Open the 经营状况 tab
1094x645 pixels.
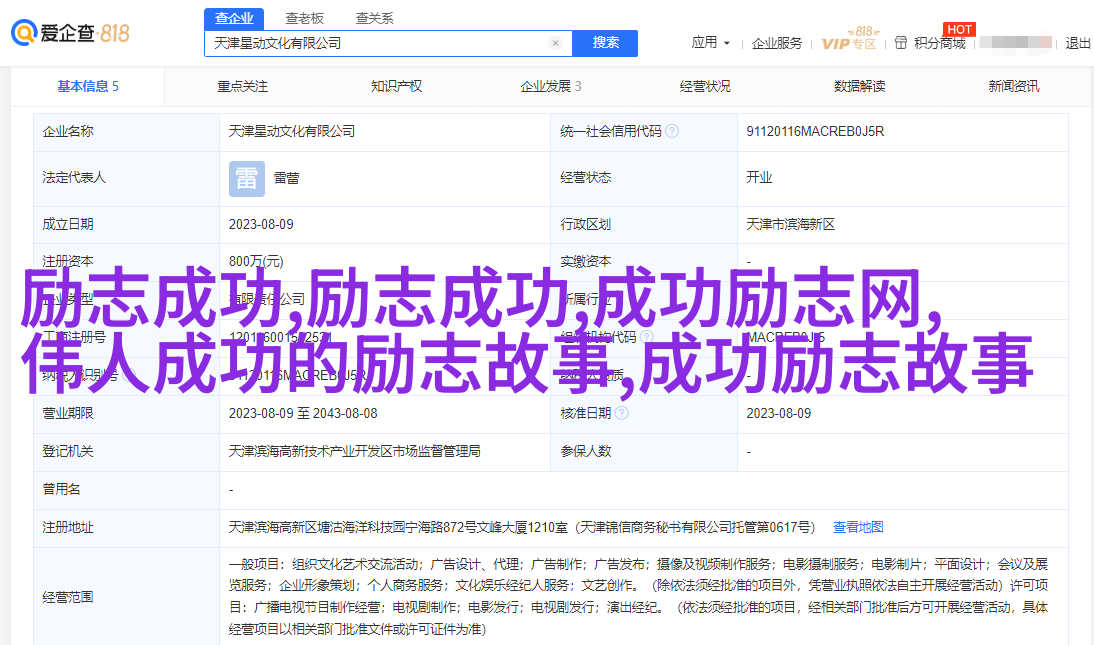(x=705, y=87)
